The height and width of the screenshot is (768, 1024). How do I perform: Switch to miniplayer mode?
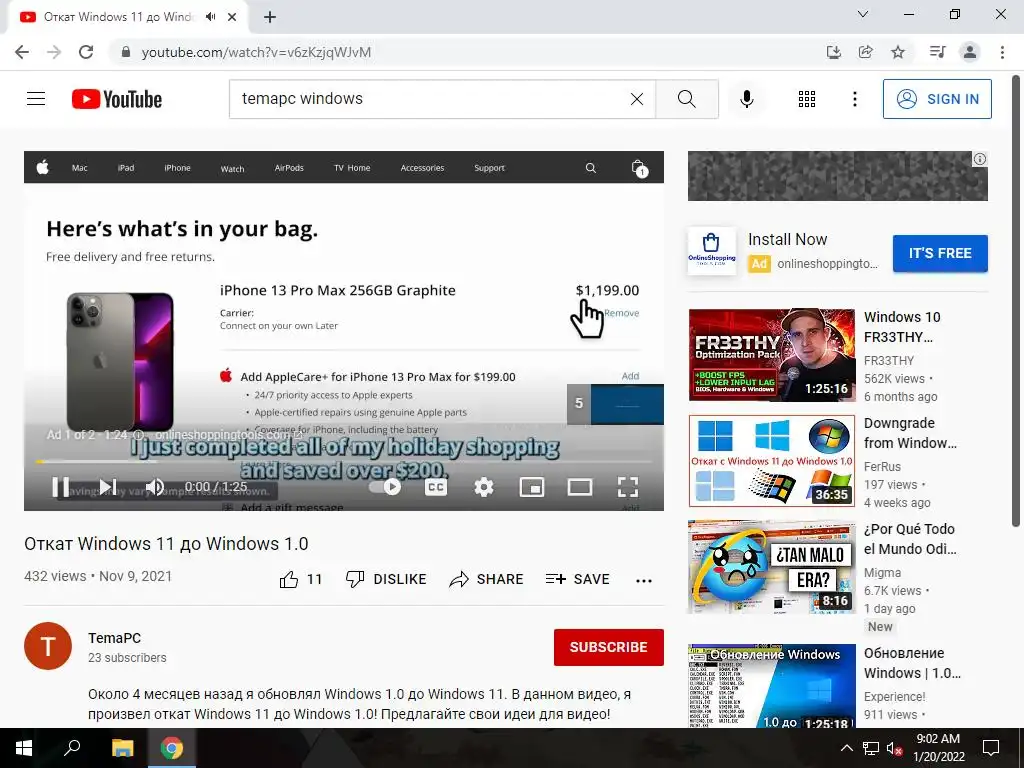coord(532,487)
